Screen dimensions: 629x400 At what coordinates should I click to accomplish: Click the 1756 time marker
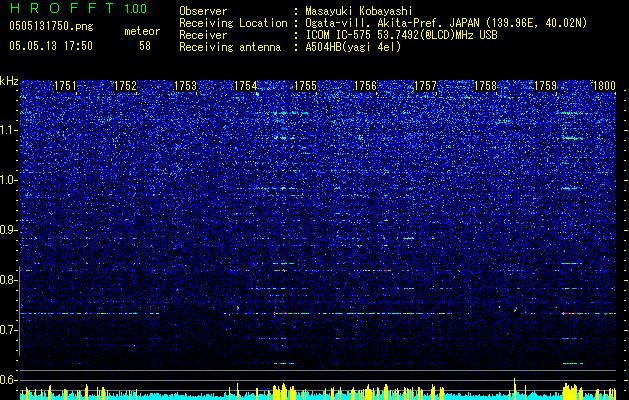366,86
